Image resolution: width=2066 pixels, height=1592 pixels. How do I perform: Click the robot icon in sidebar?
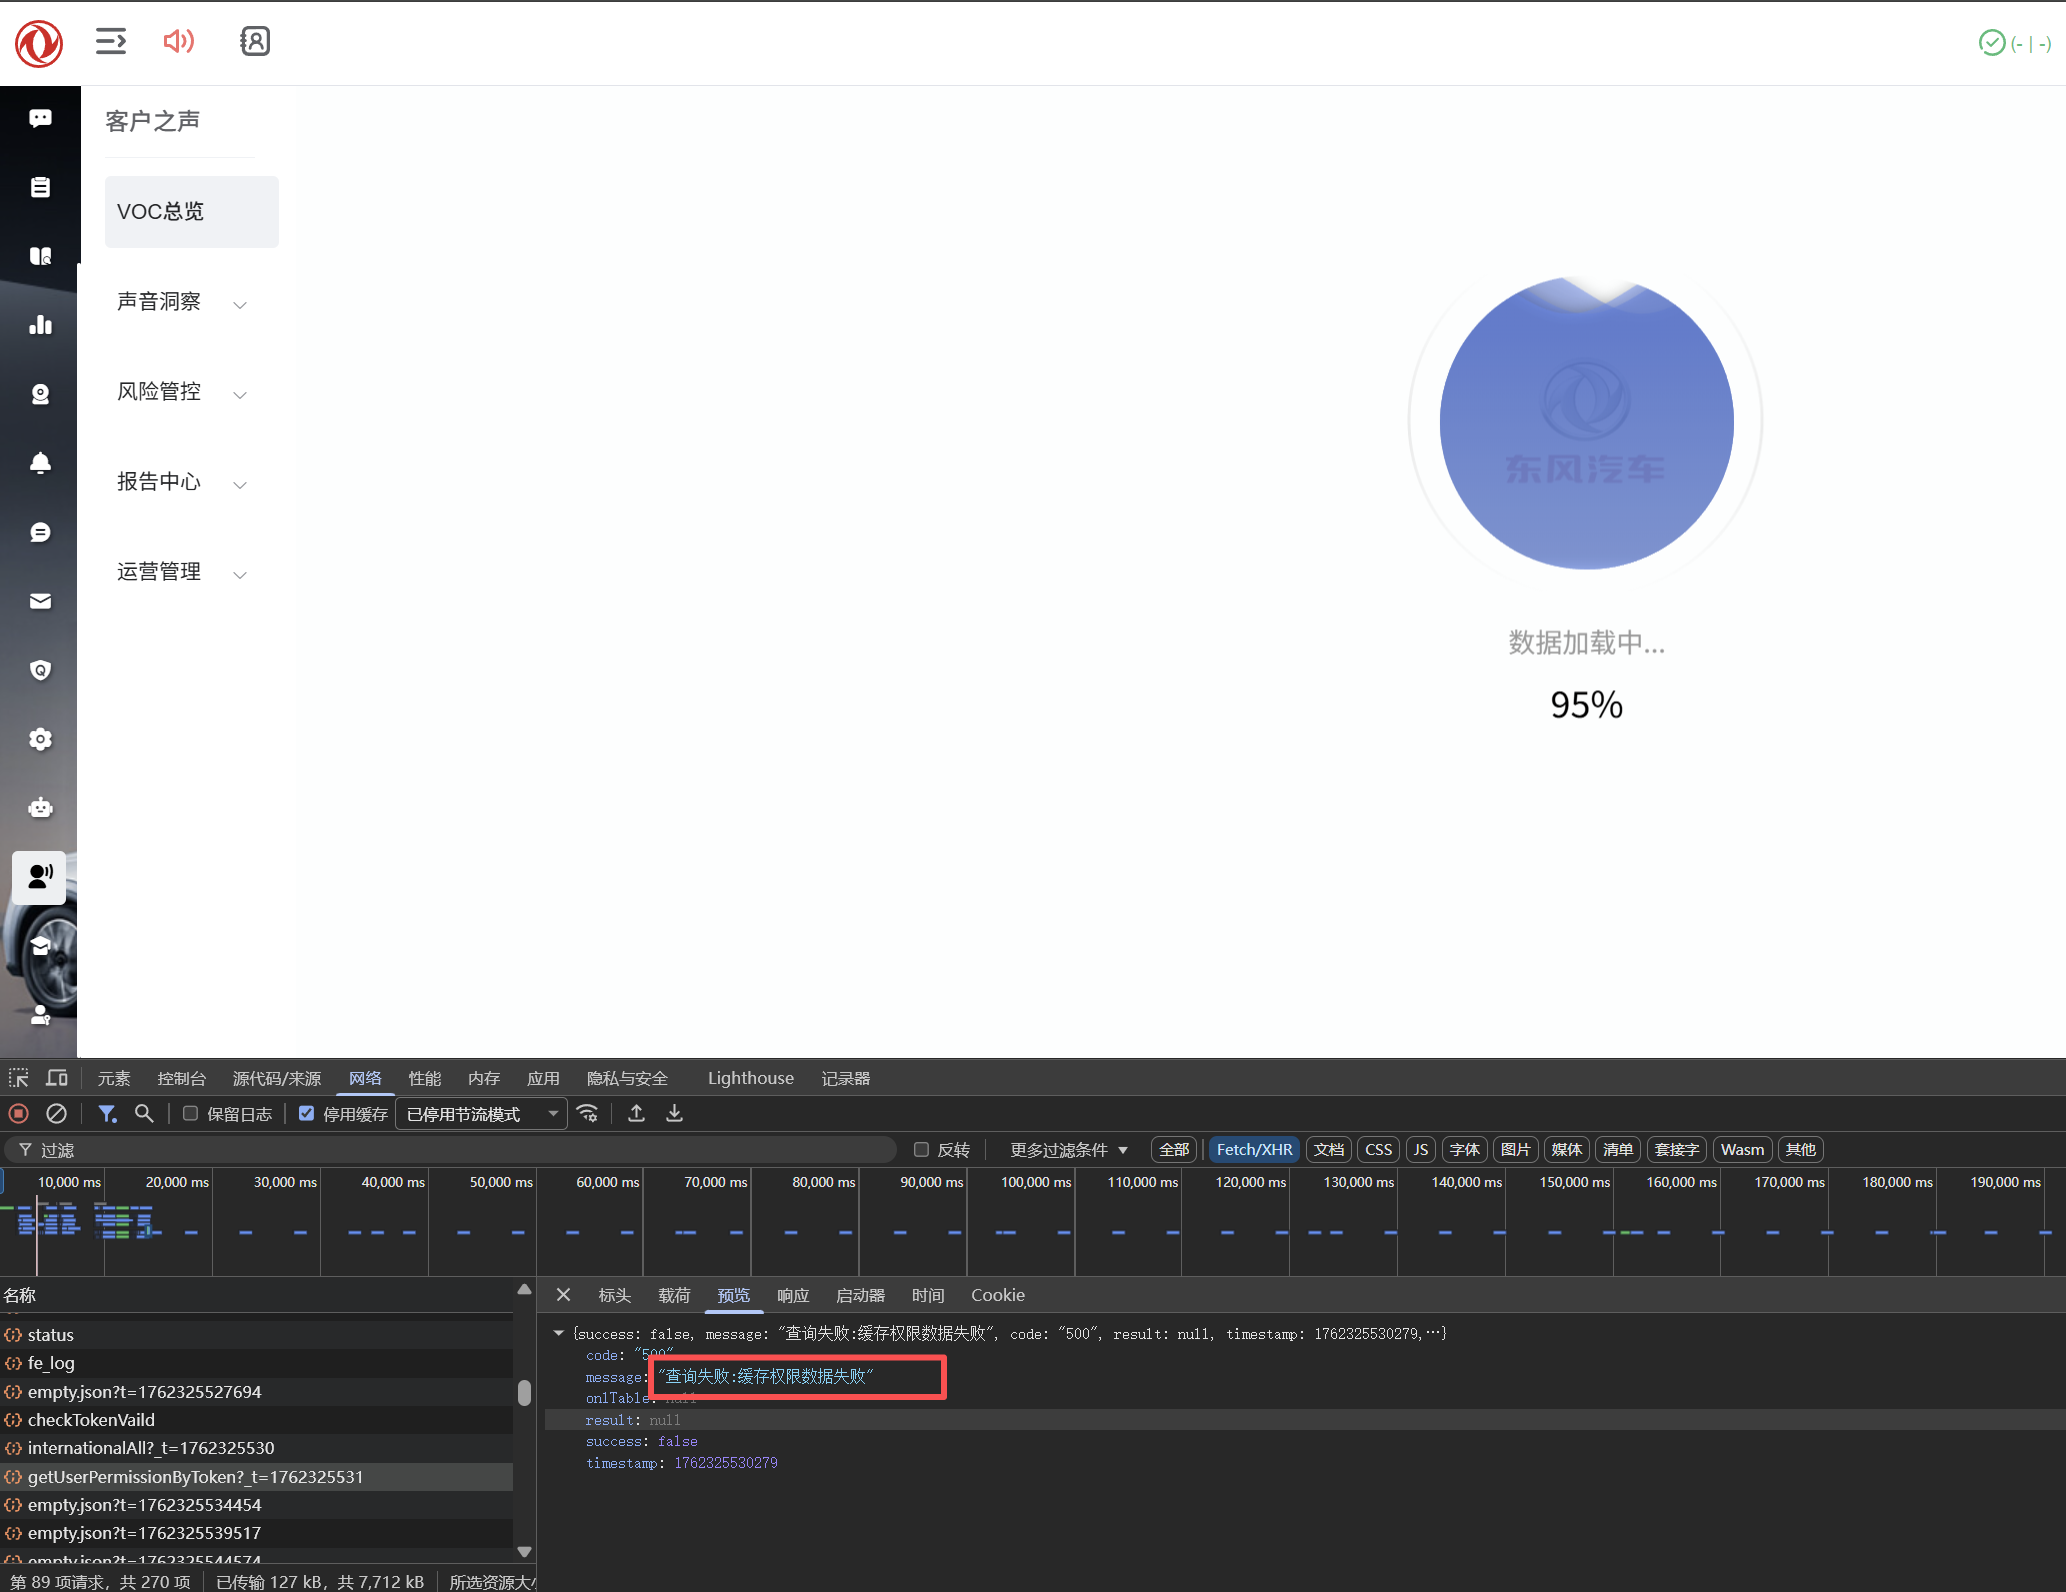click(40, 808)
